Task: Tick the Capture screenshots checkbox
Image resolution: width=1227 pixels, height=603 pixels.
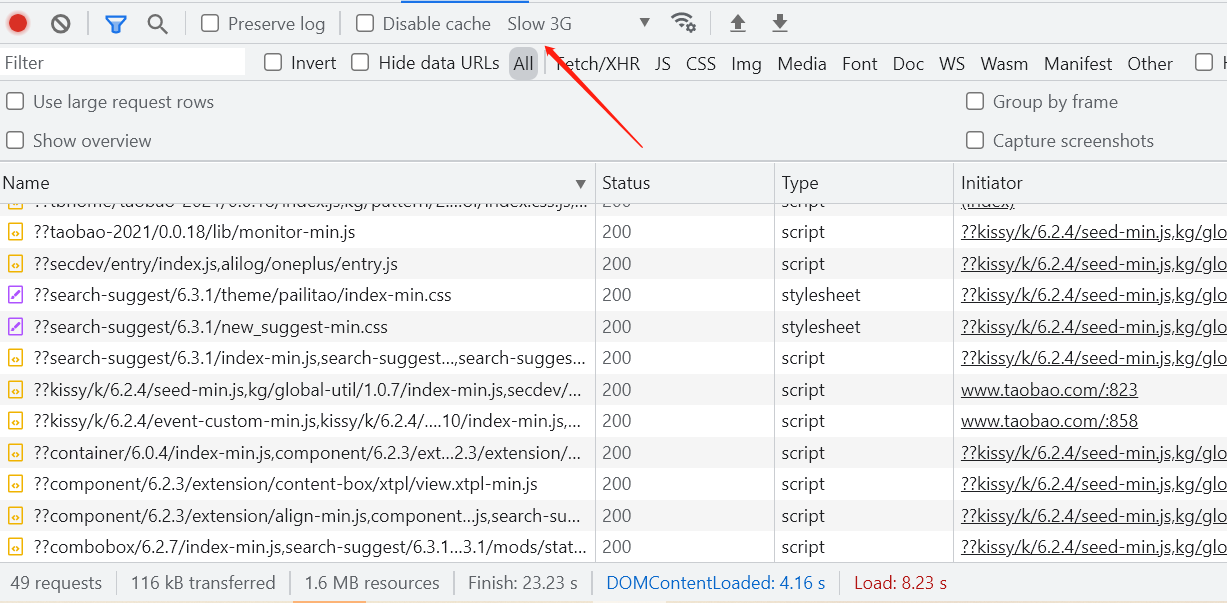Action: tap(975, 141)
